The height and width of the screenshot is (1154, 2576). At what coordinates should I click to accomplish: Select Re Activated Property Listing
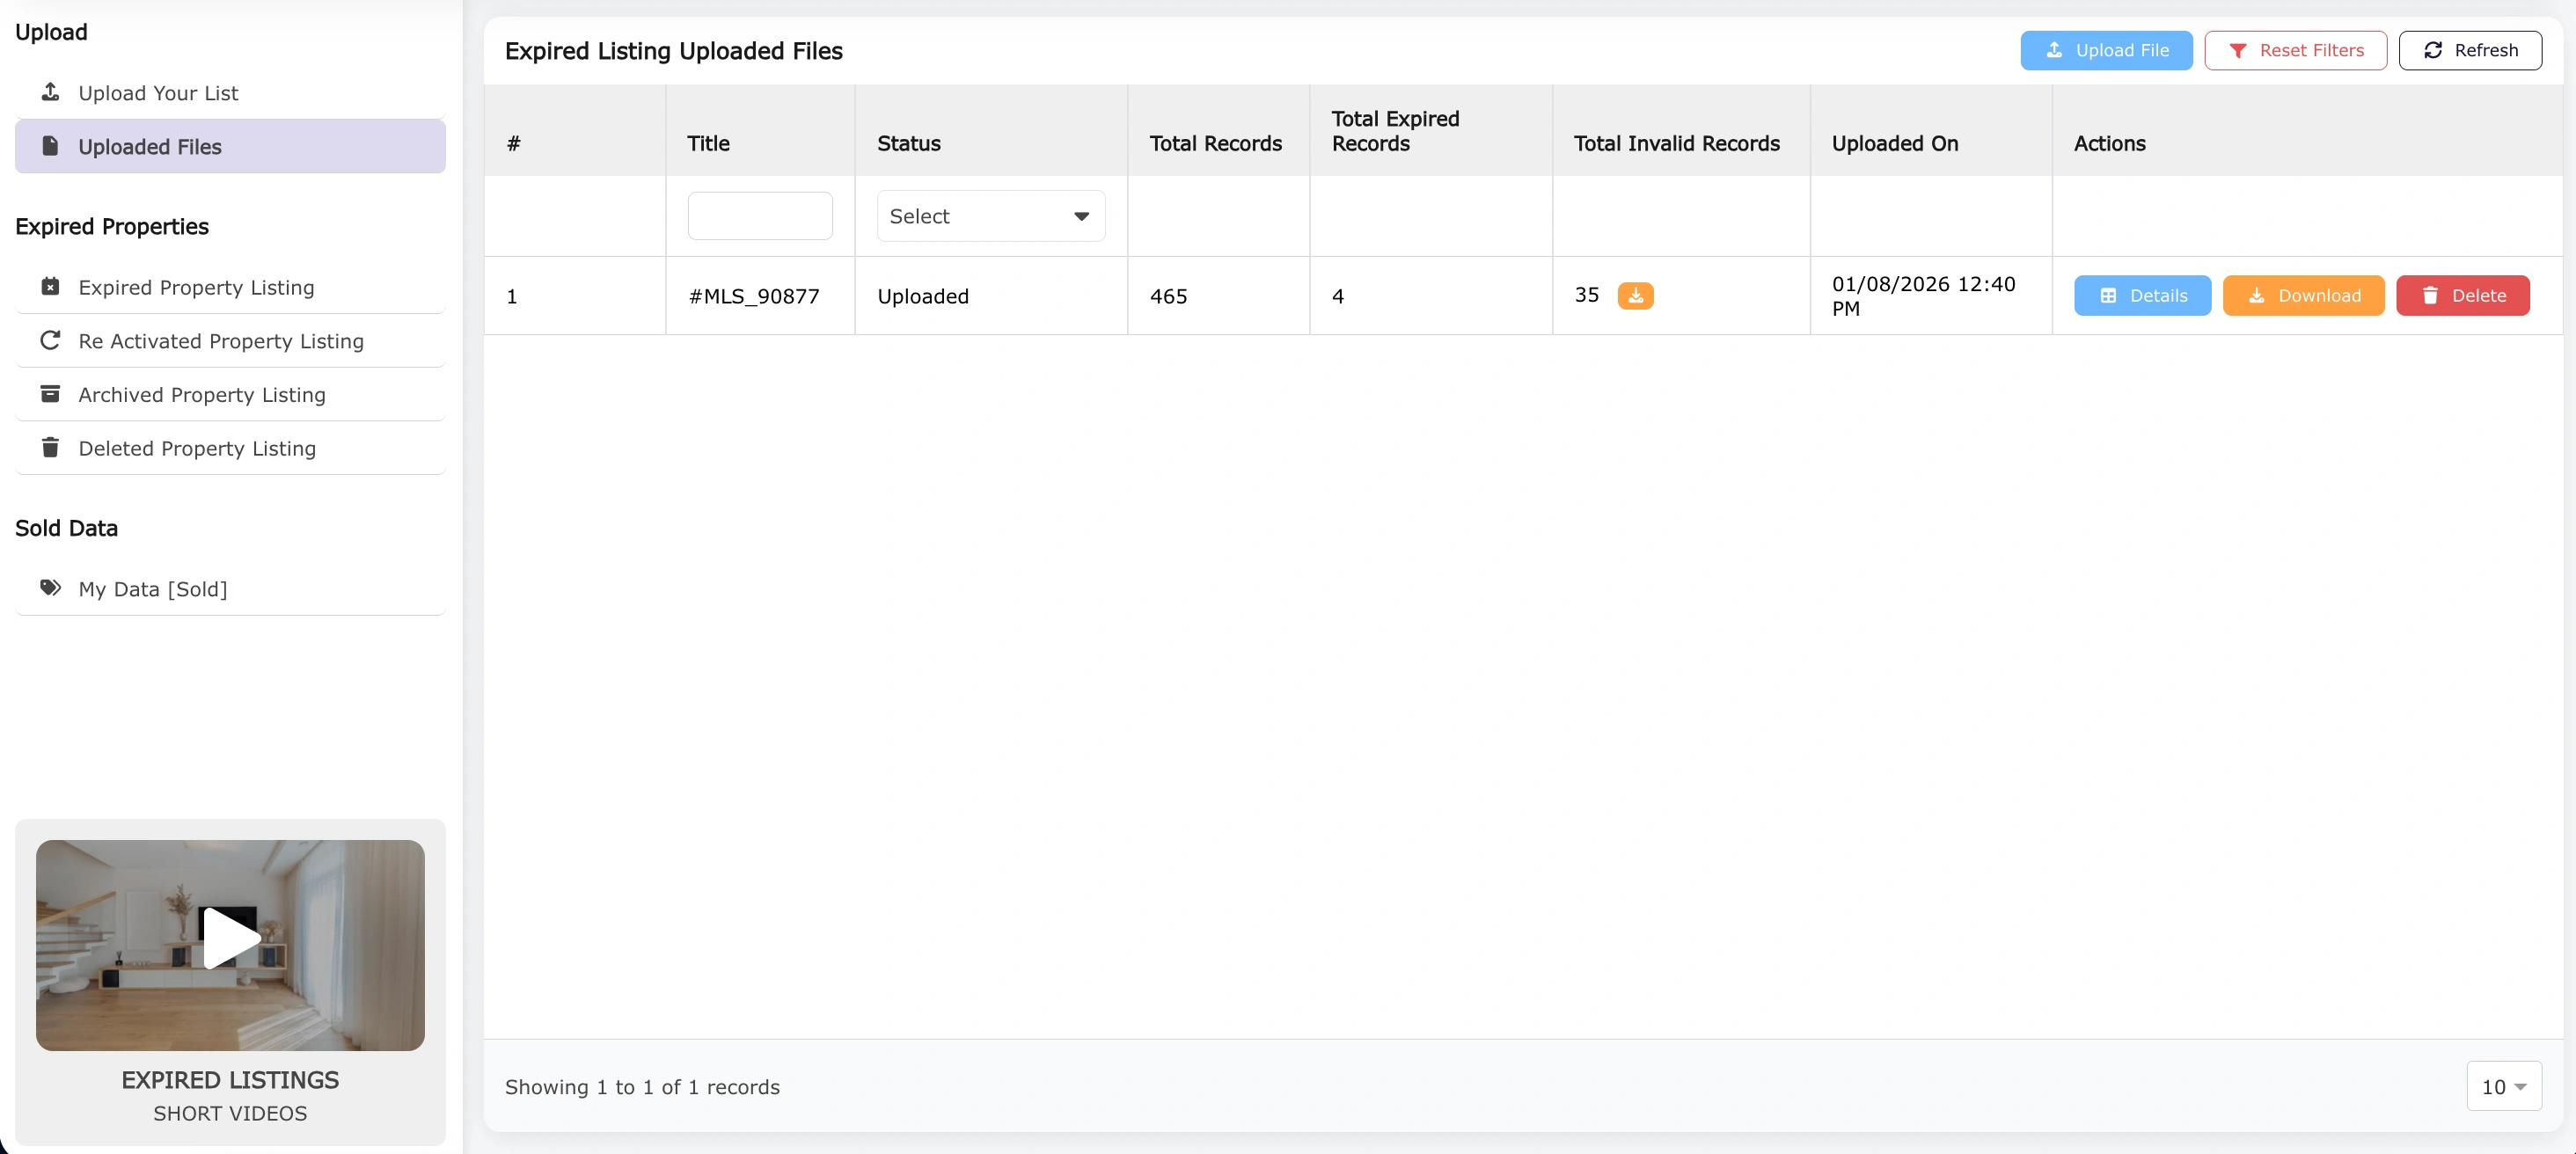point(221,341)
